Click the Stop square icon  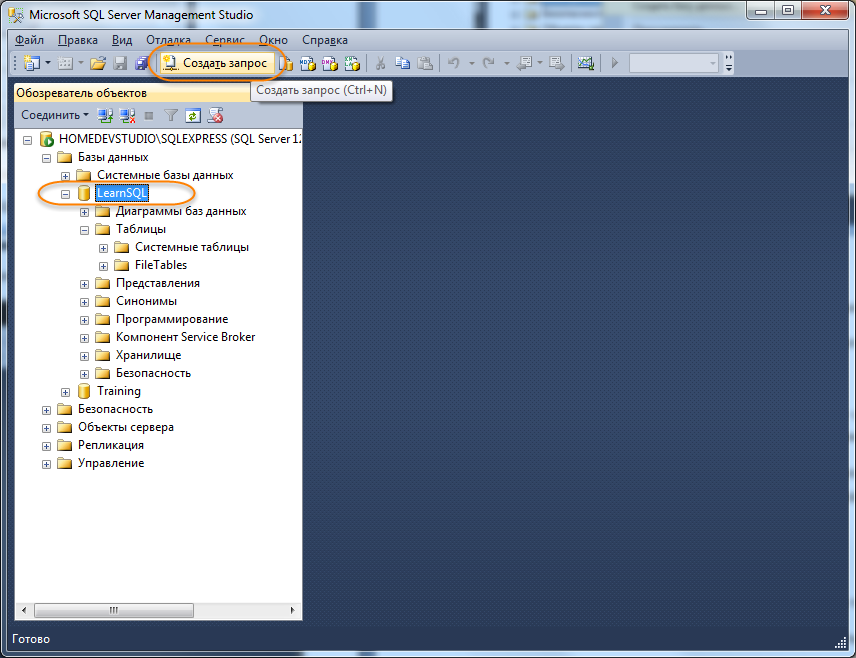[149, 115]
